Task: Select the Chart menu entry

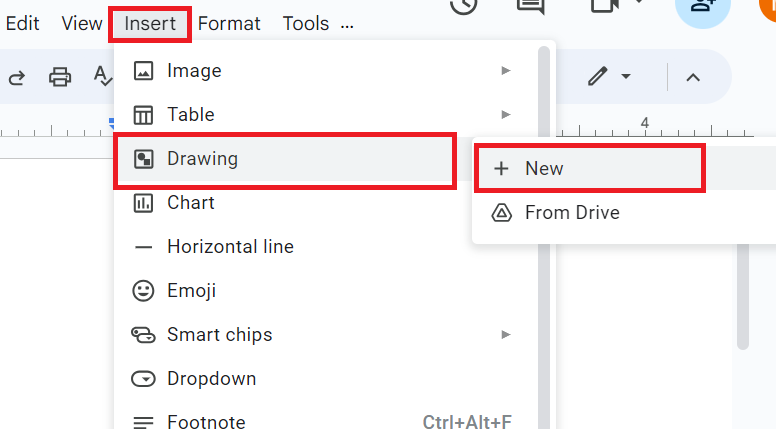Action: [191, 202]
